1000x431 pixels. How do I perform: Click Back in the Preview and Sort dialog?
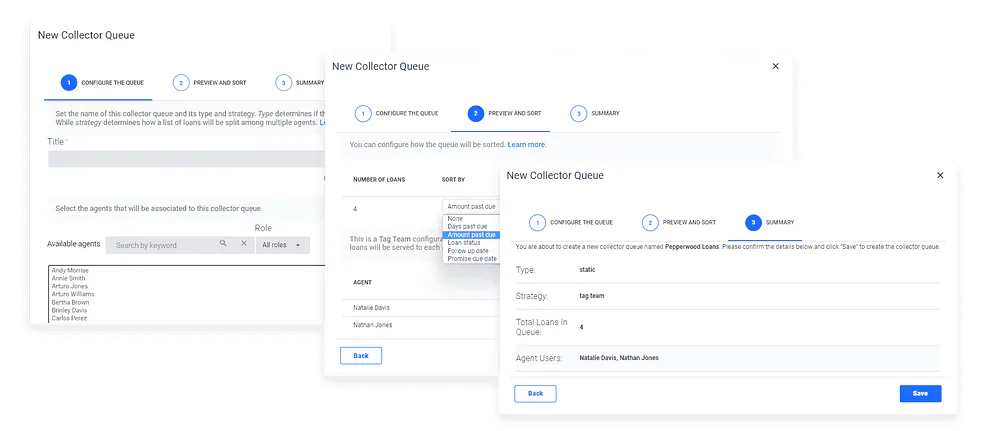tap(361, 356)
